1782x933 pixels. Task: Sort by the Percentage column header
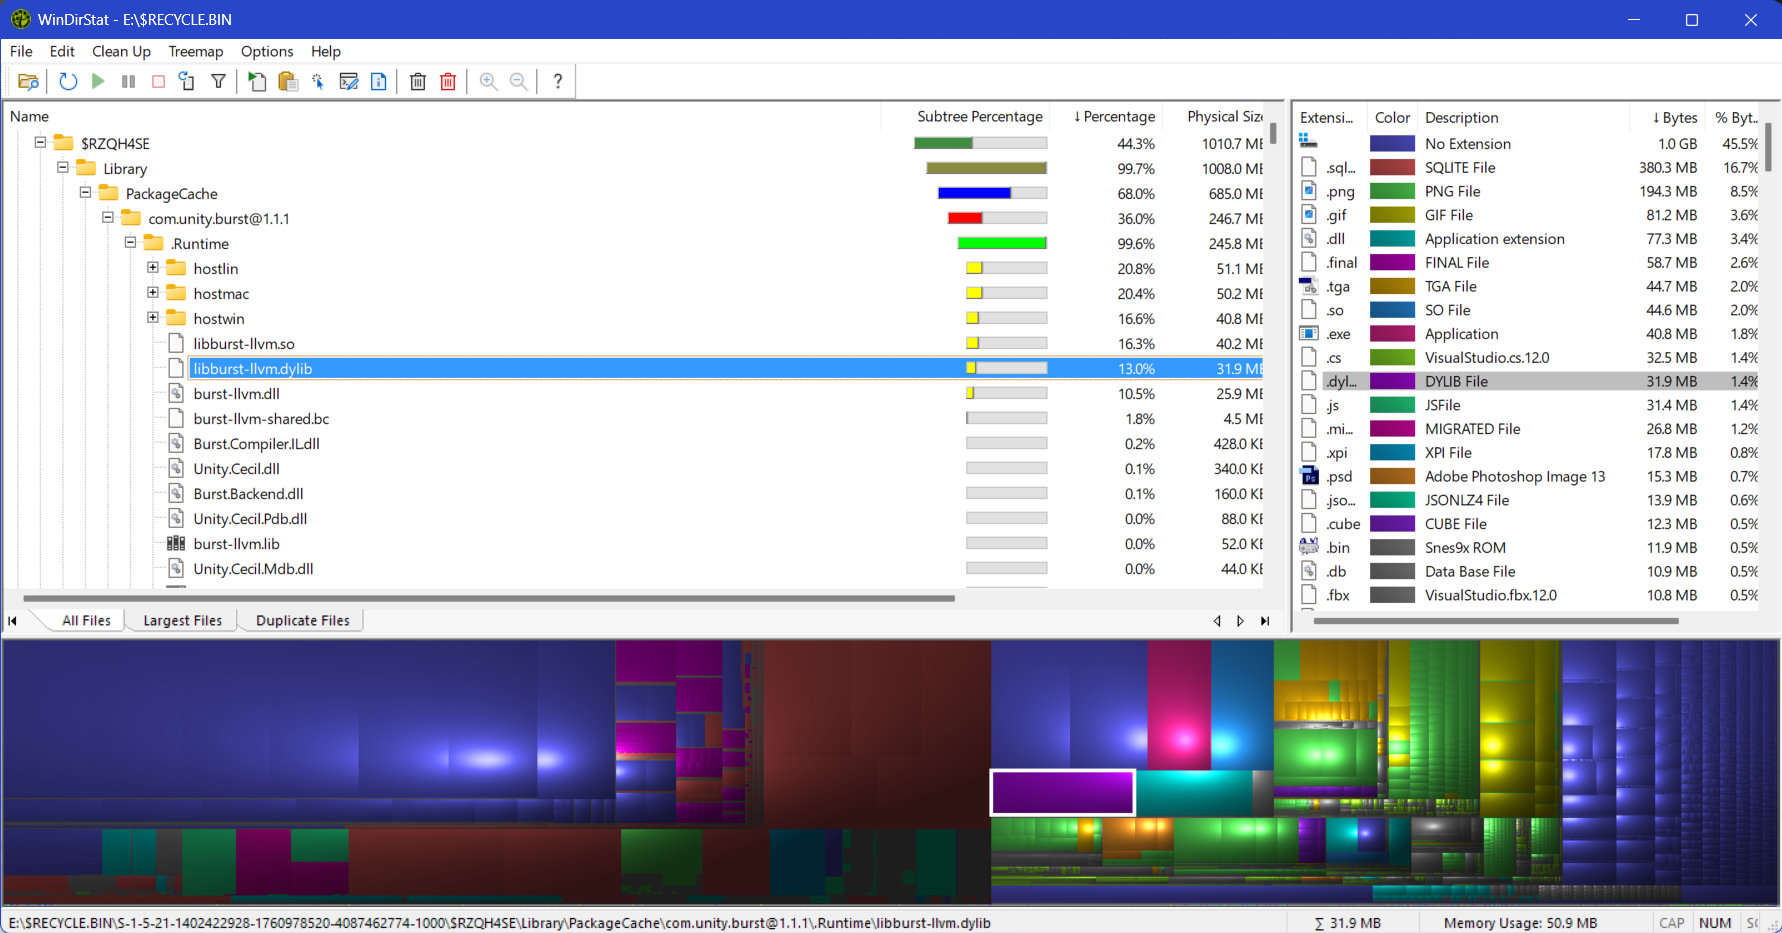click(1107, 117)
